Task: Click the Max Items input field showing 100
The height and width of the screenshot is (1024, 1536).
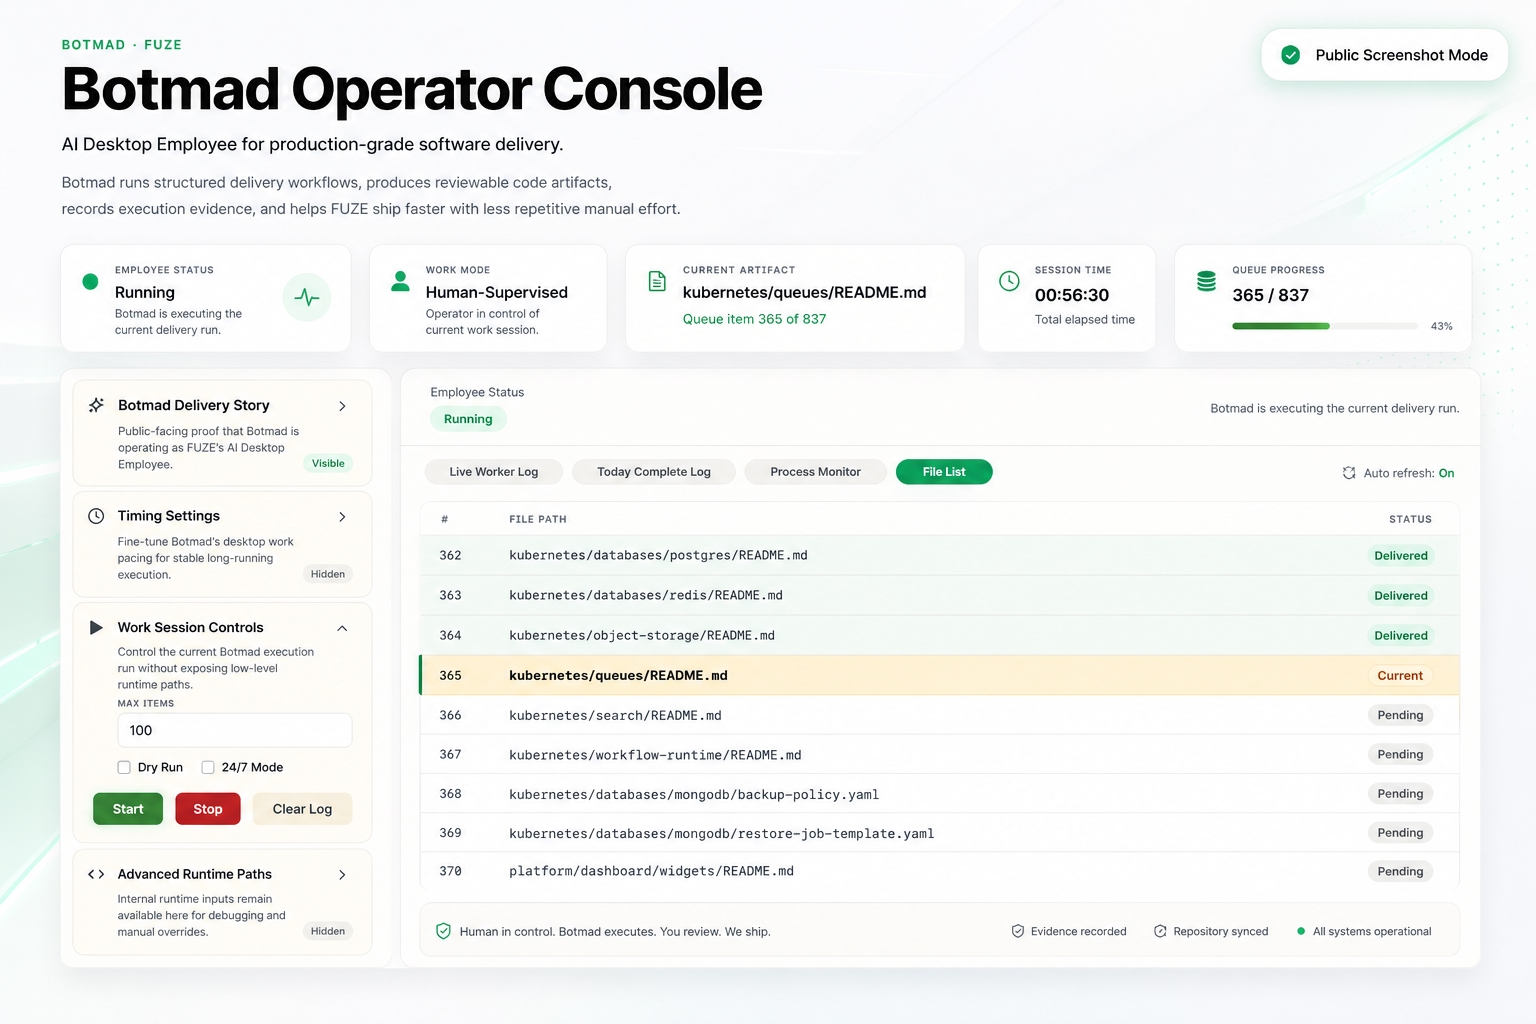Action: click(x=235, y=730)
